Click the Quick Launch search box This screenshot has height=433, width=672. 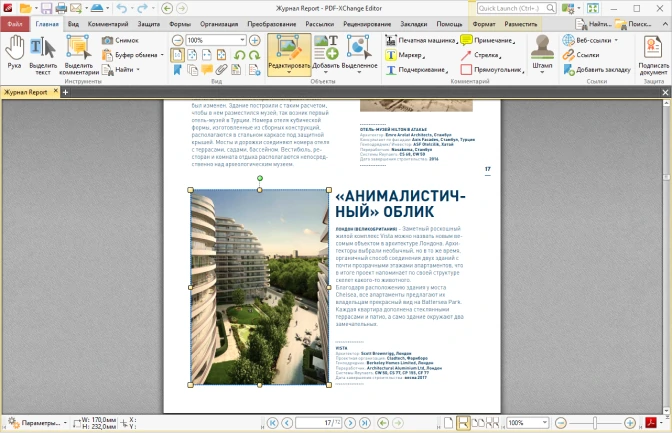coord(516,8)
